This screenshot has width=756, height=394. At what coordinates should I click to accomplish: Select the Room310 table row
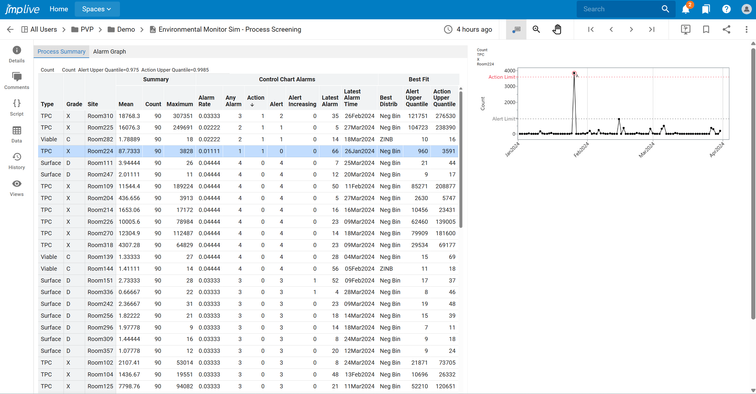[248, 116]
